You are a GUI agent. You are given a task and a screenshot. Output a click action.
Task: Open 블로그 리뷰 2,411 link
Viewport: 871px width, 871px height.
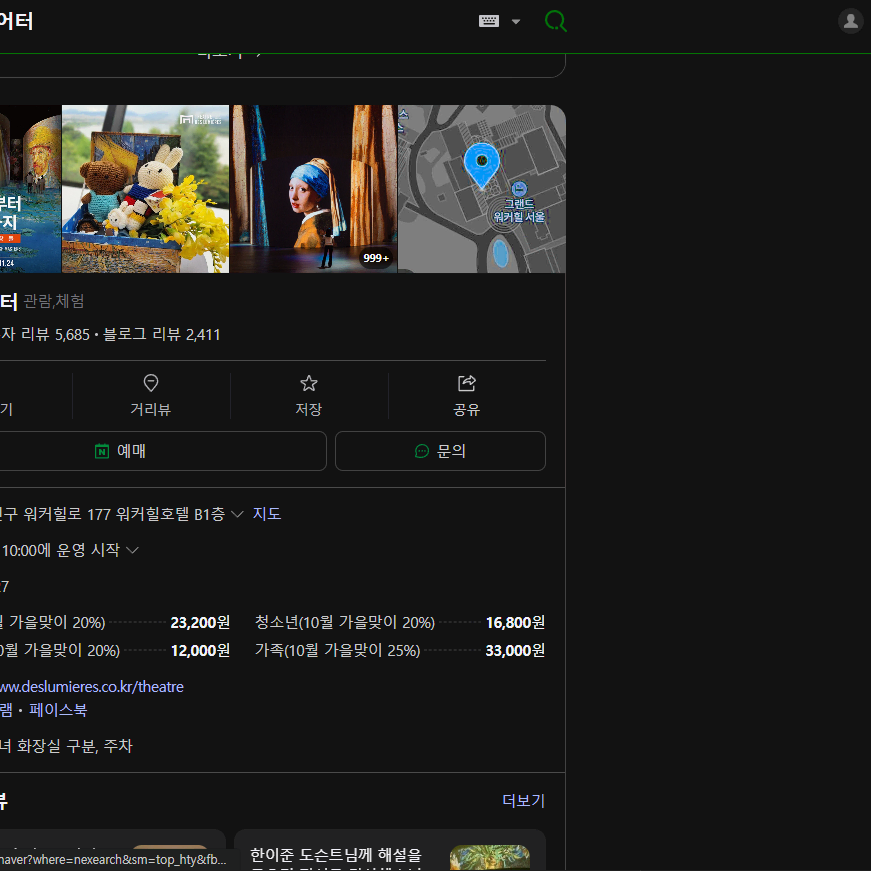162,334
